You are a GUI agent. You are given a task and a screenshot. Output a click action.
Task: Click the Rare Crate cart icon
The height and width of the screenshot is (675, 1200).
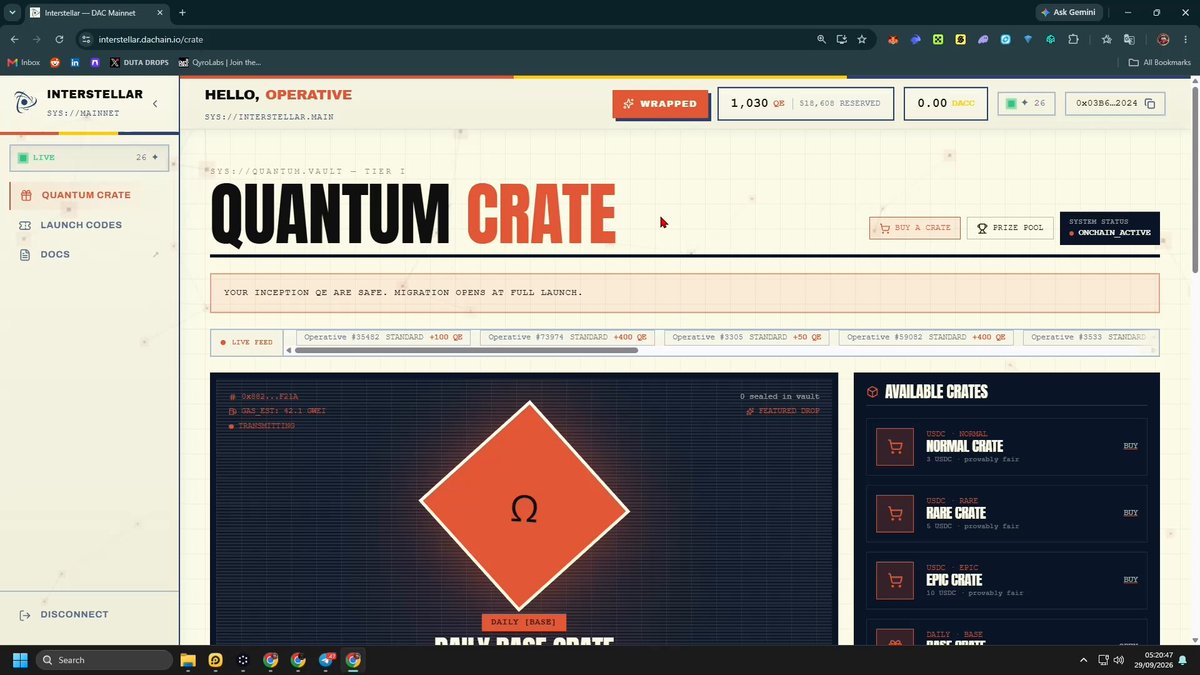point(895,513)
